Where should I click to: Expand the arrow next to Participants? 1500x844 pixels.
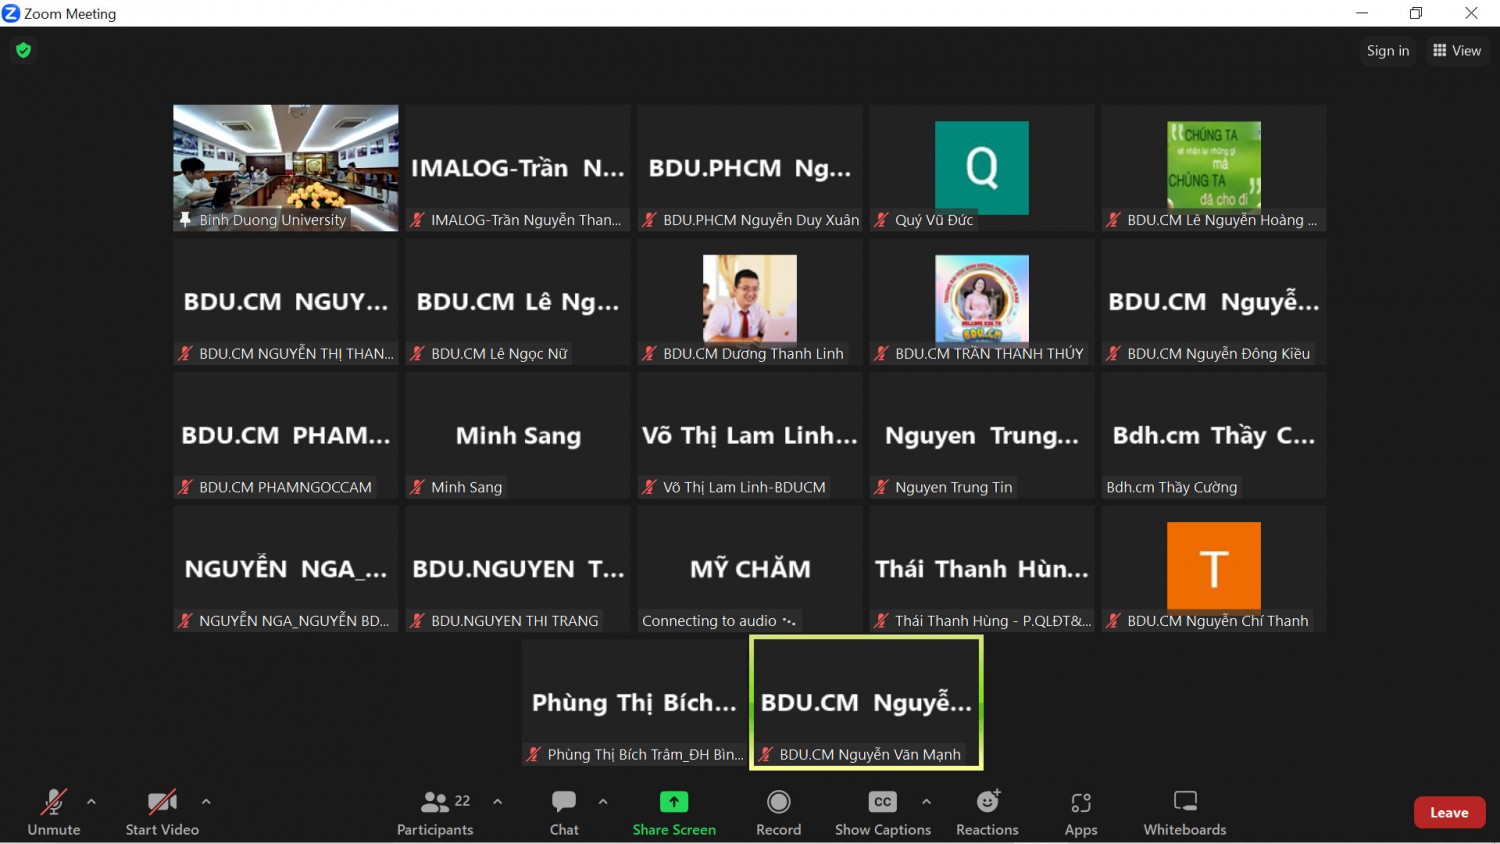498,801
